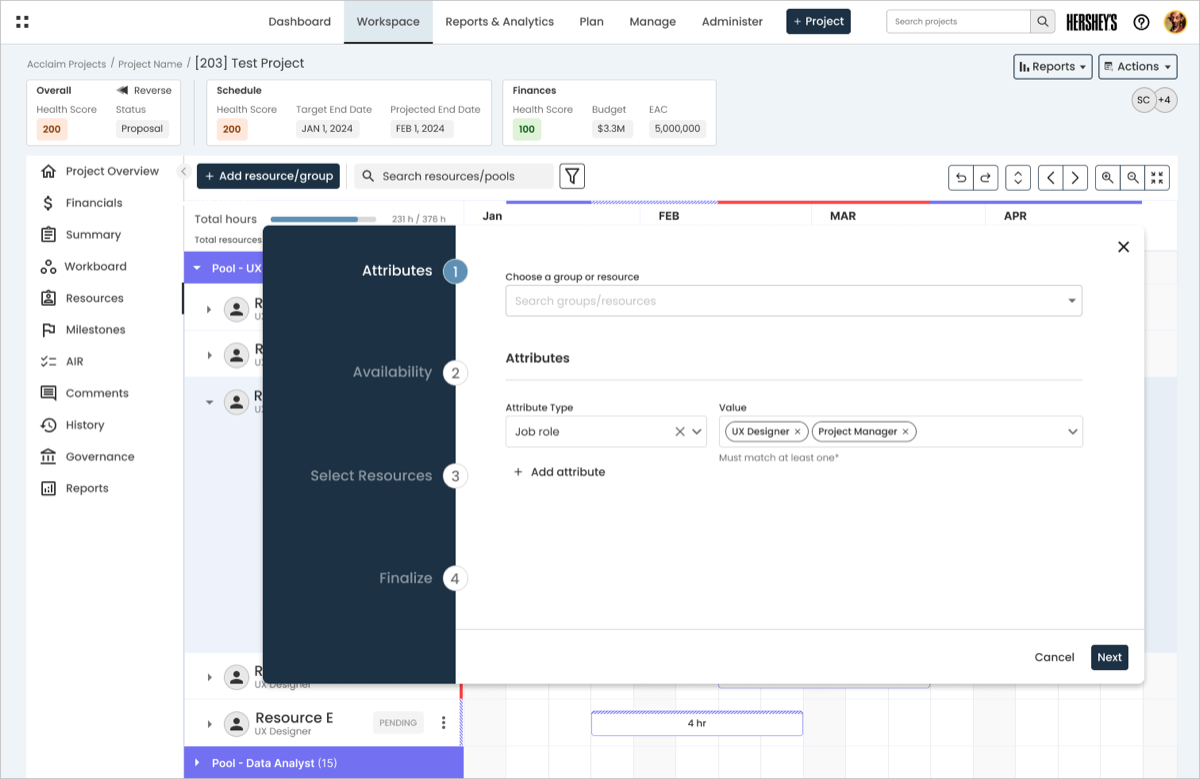
Task: Switch to Reports & Analytics tab
Action: [x=499, y=22]
